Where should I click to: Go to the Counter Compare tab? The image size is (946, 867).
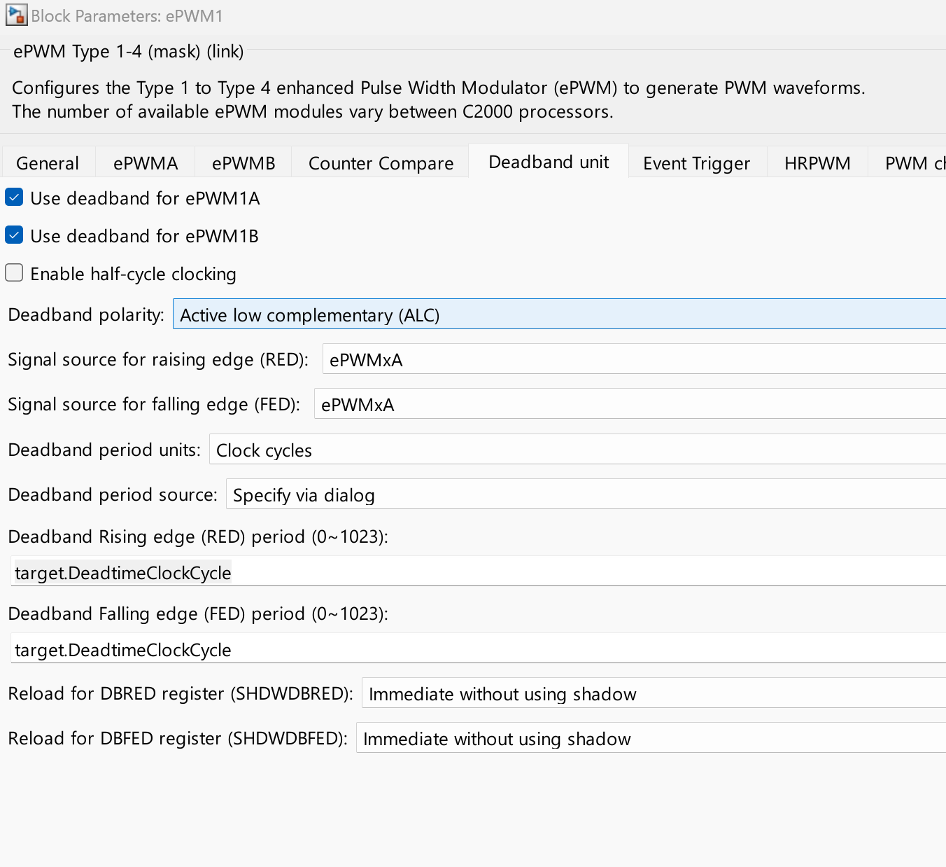point(380,163)
